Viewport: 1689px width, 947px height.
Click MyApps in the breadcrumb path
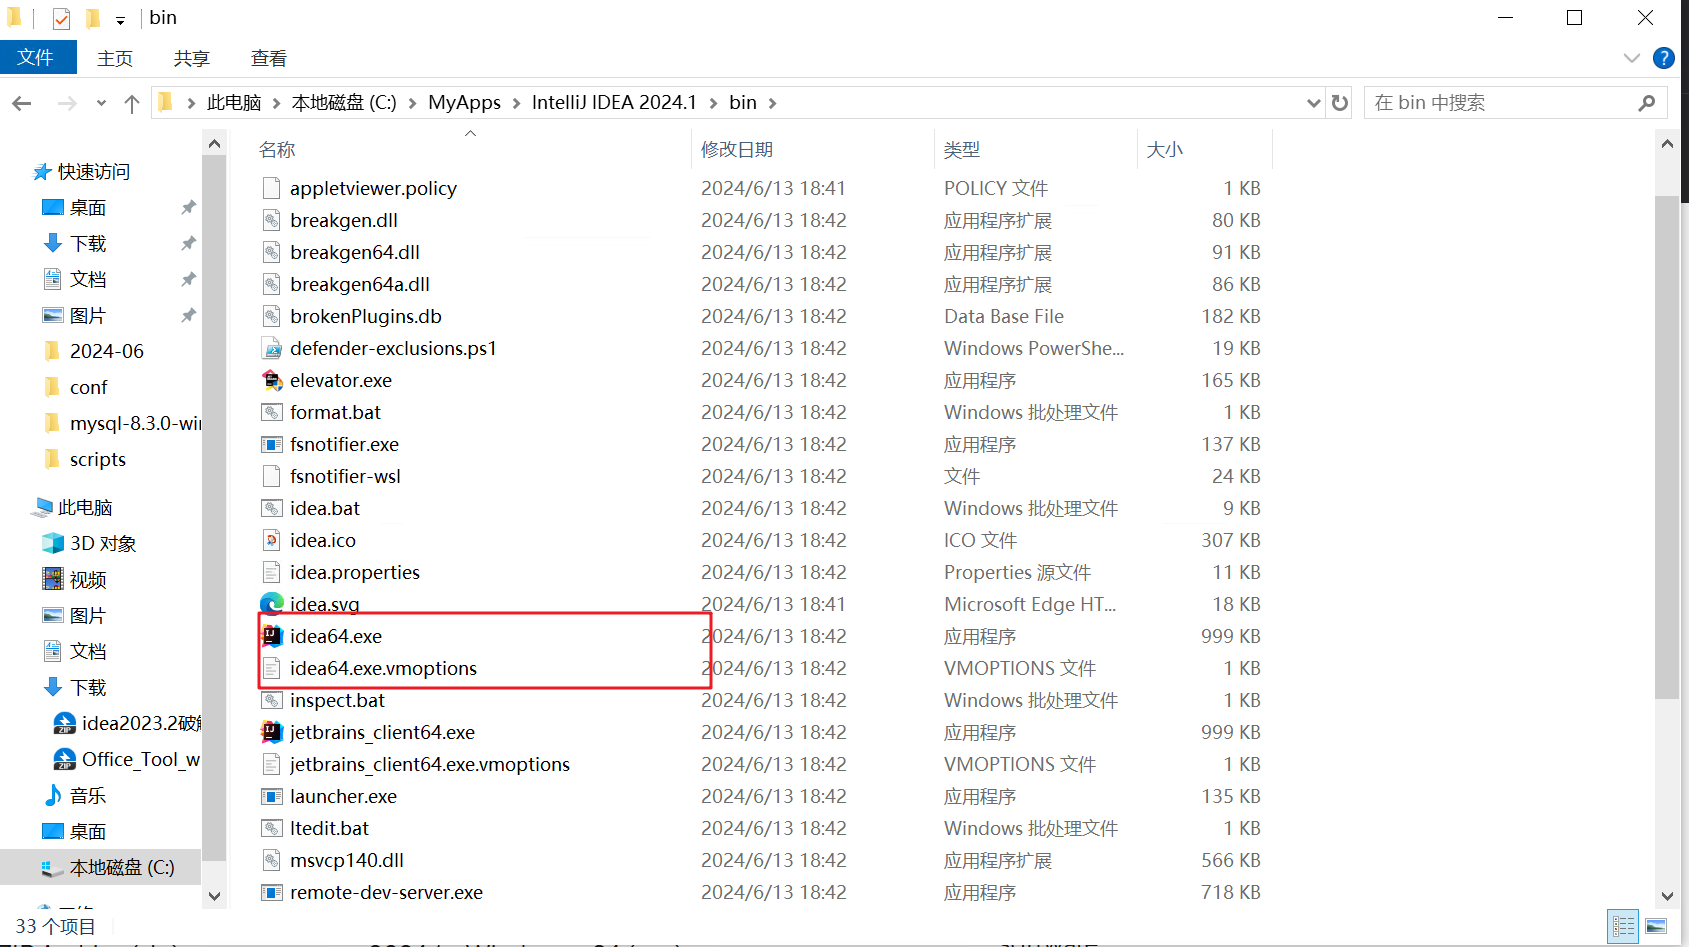(464, 103)
